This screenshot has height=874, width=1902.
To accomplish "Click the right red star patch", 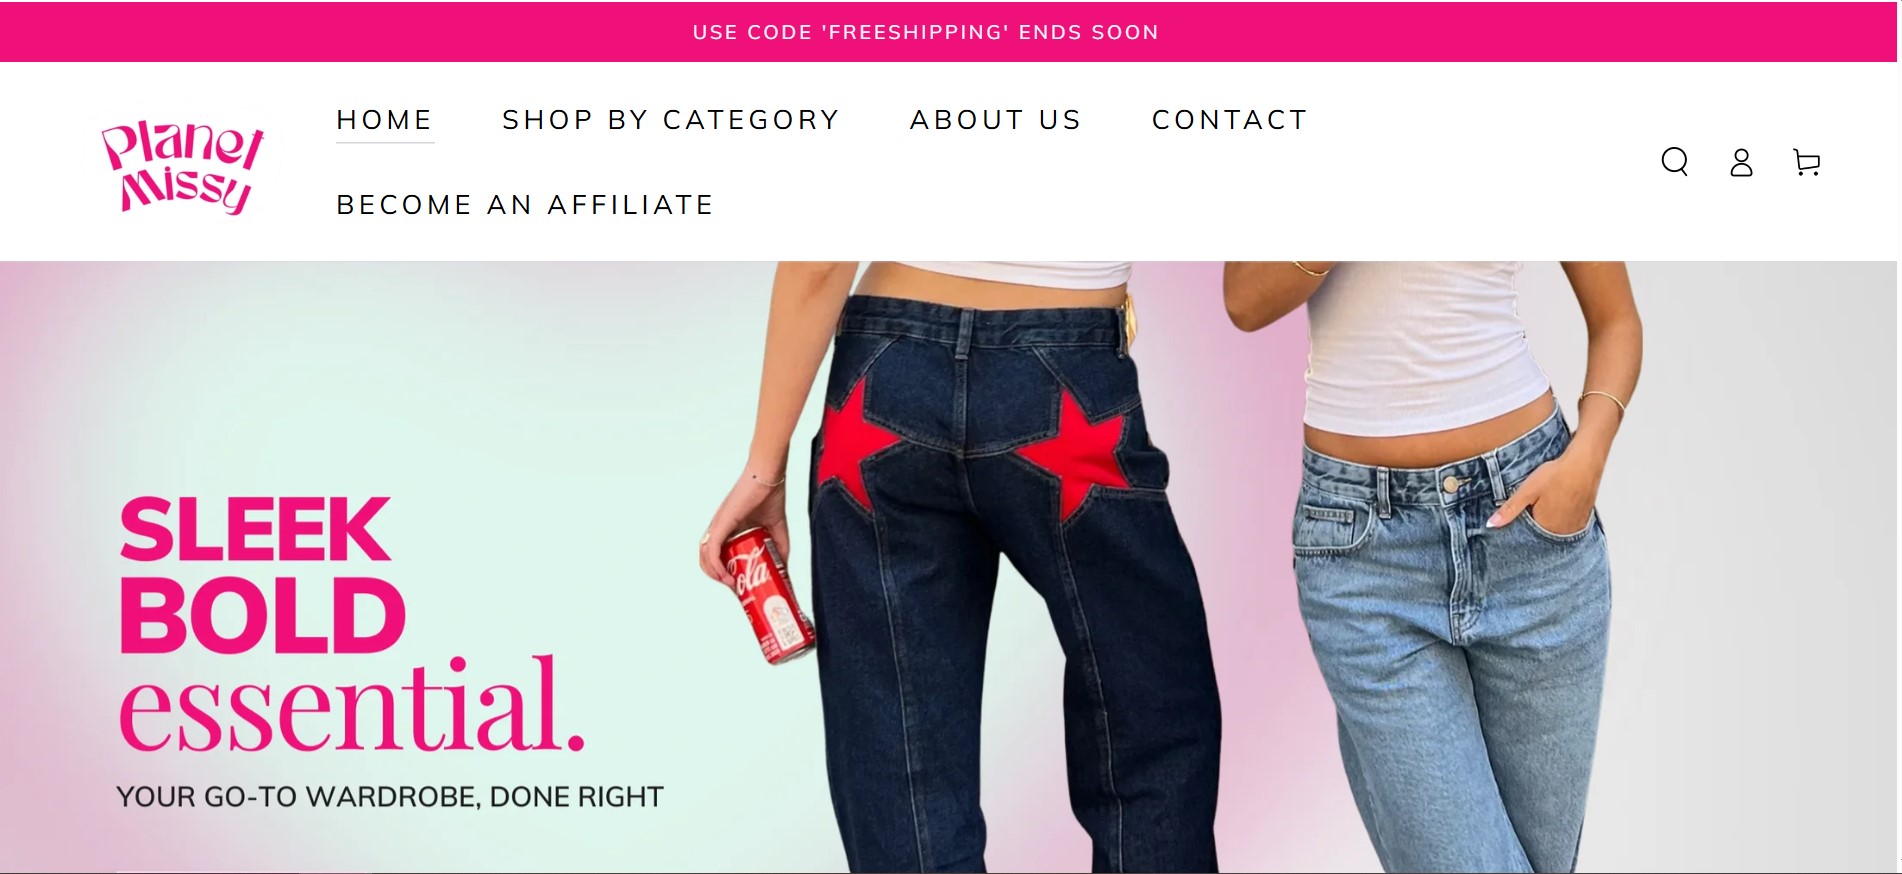I will pos(1075,450).
